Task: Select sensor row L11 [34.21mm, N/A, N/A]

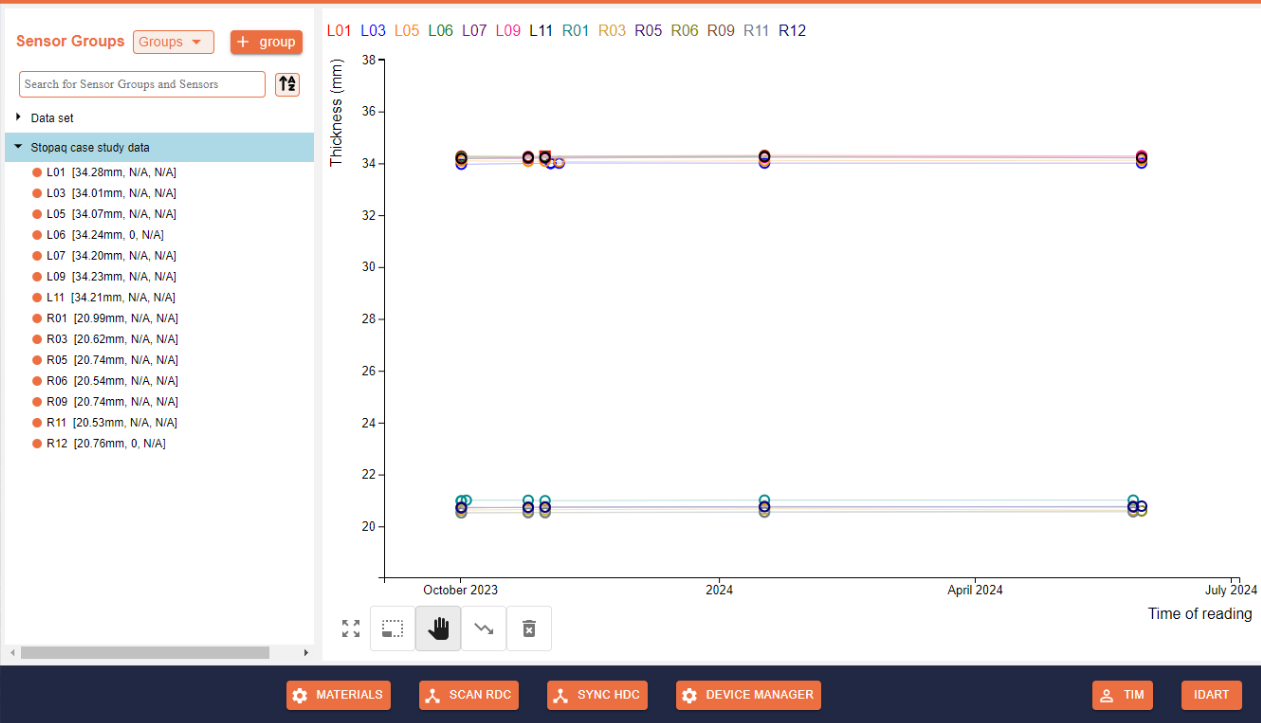Action: point(111,297)
